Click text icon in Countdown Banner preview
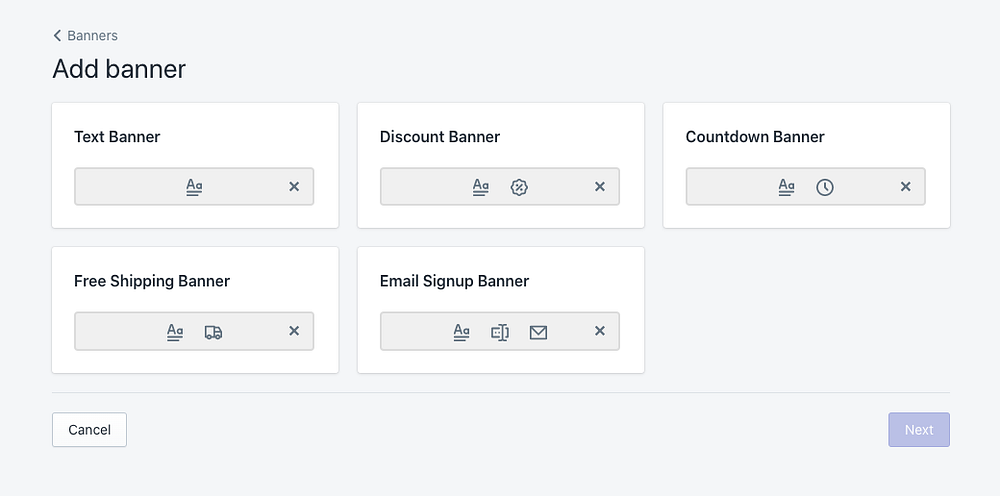This screenshot has height=496, width=1000. [x=787, y=187]
